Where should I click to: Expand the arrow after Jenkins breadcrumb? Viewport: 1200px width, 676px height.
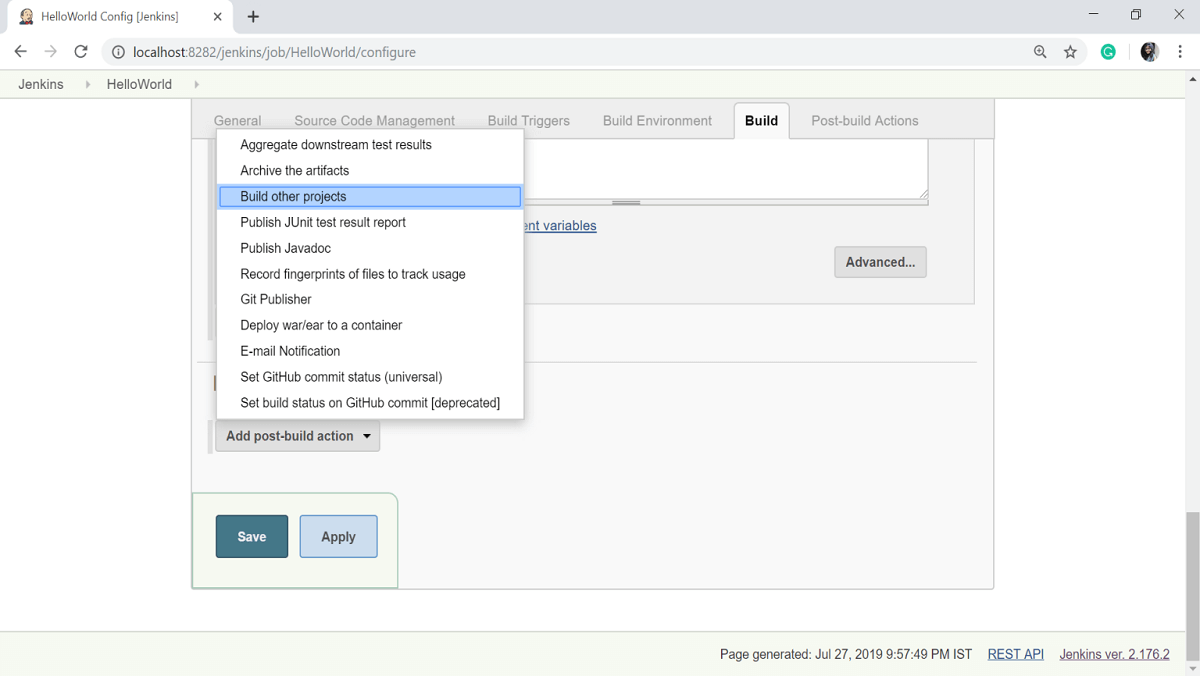click(x=88, y=84)
